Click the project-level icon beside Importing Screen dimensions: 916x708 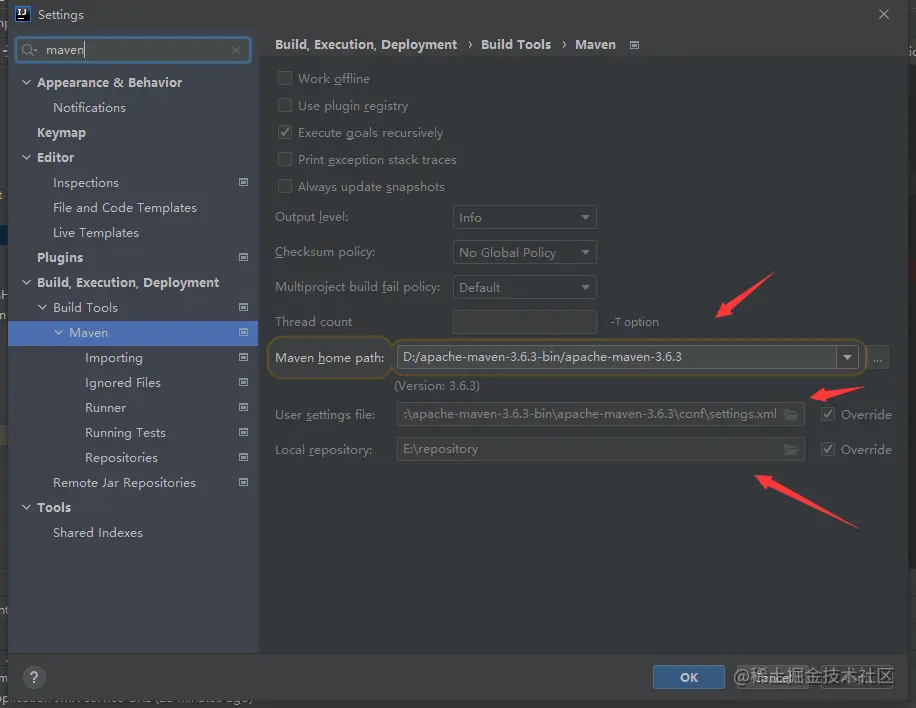244,357
